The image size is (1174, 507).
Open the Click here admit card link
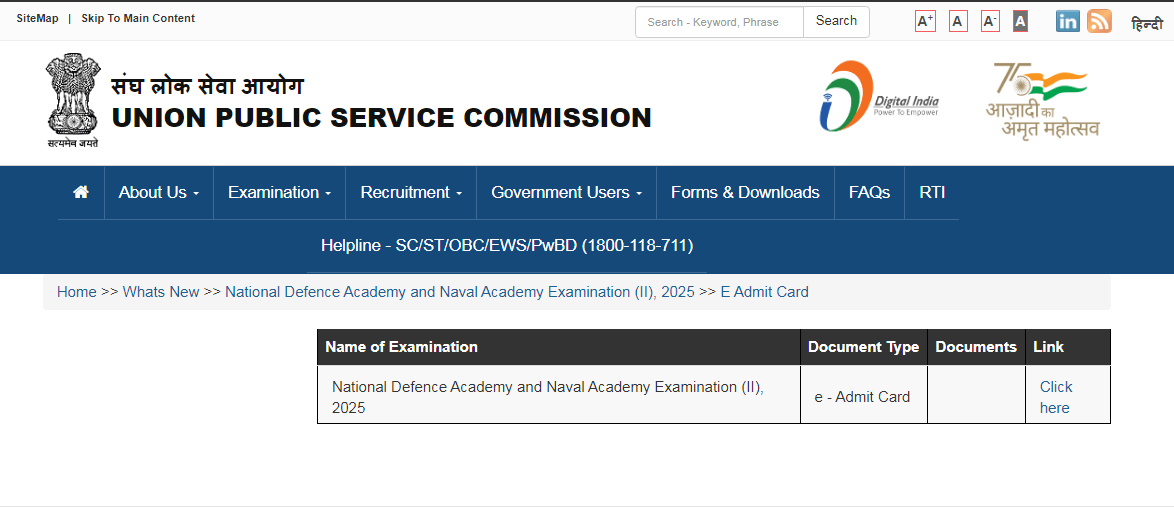[1056, 397]
